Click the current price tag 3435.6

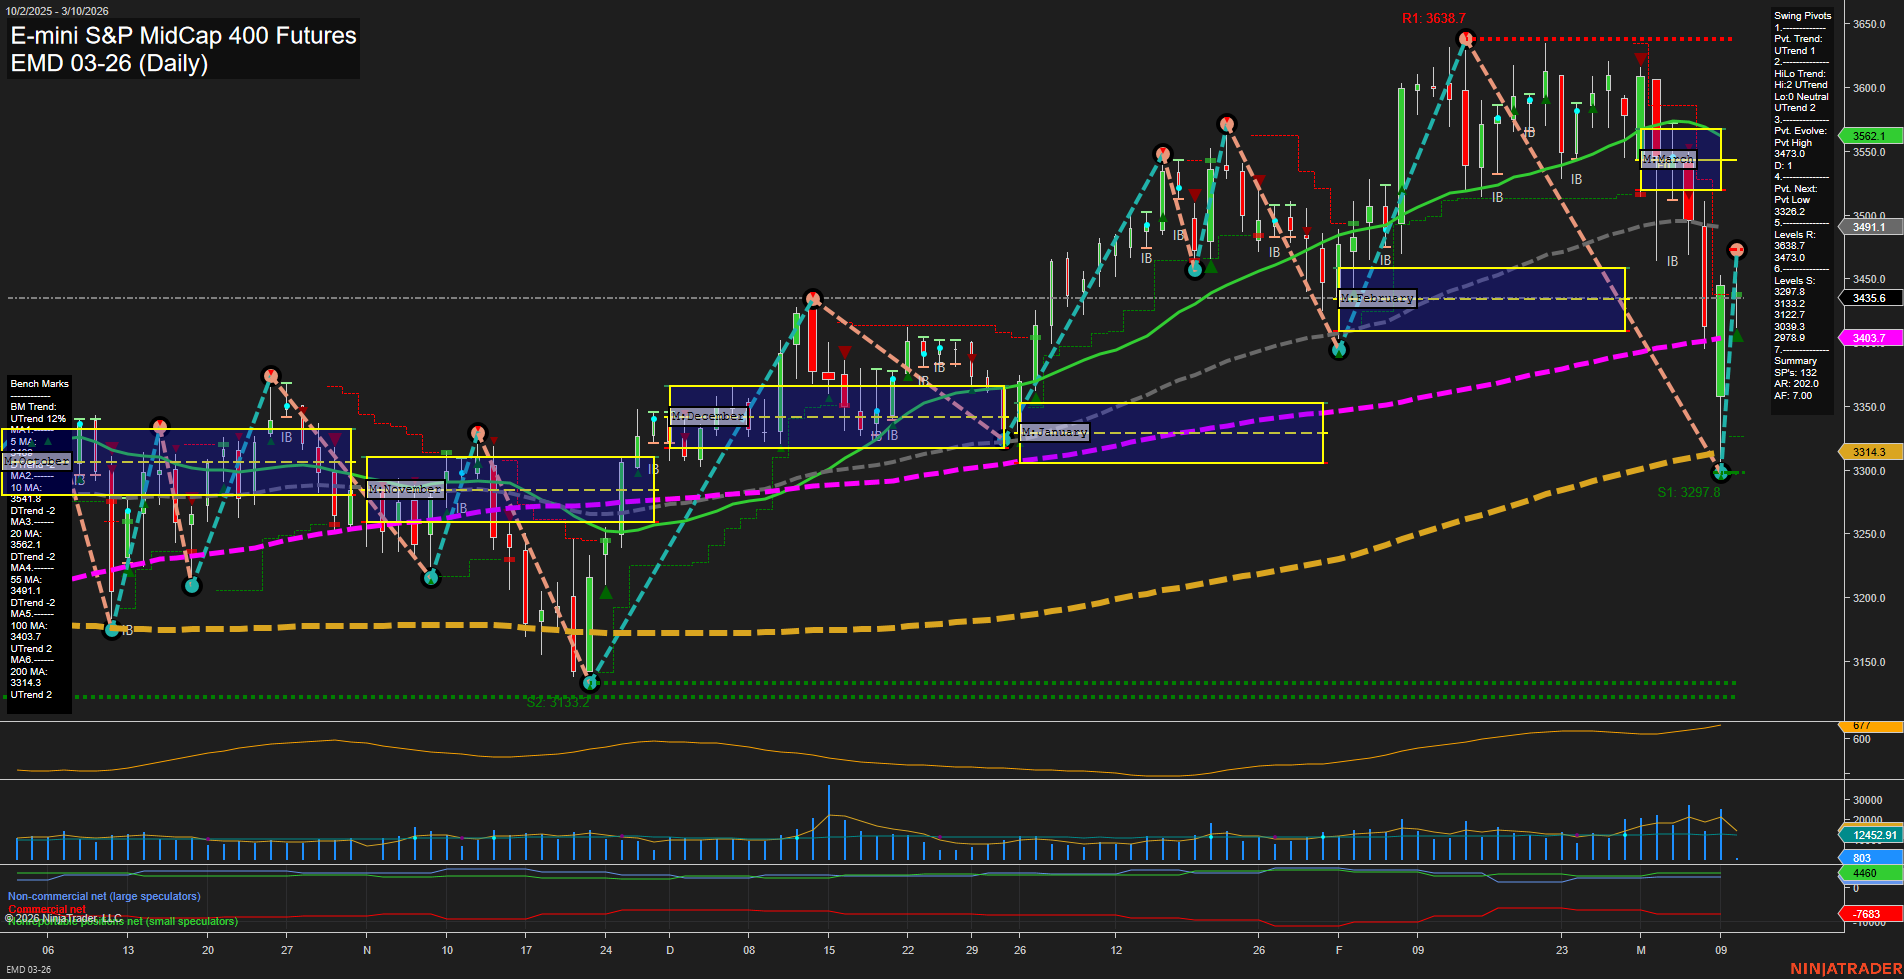1867,297
